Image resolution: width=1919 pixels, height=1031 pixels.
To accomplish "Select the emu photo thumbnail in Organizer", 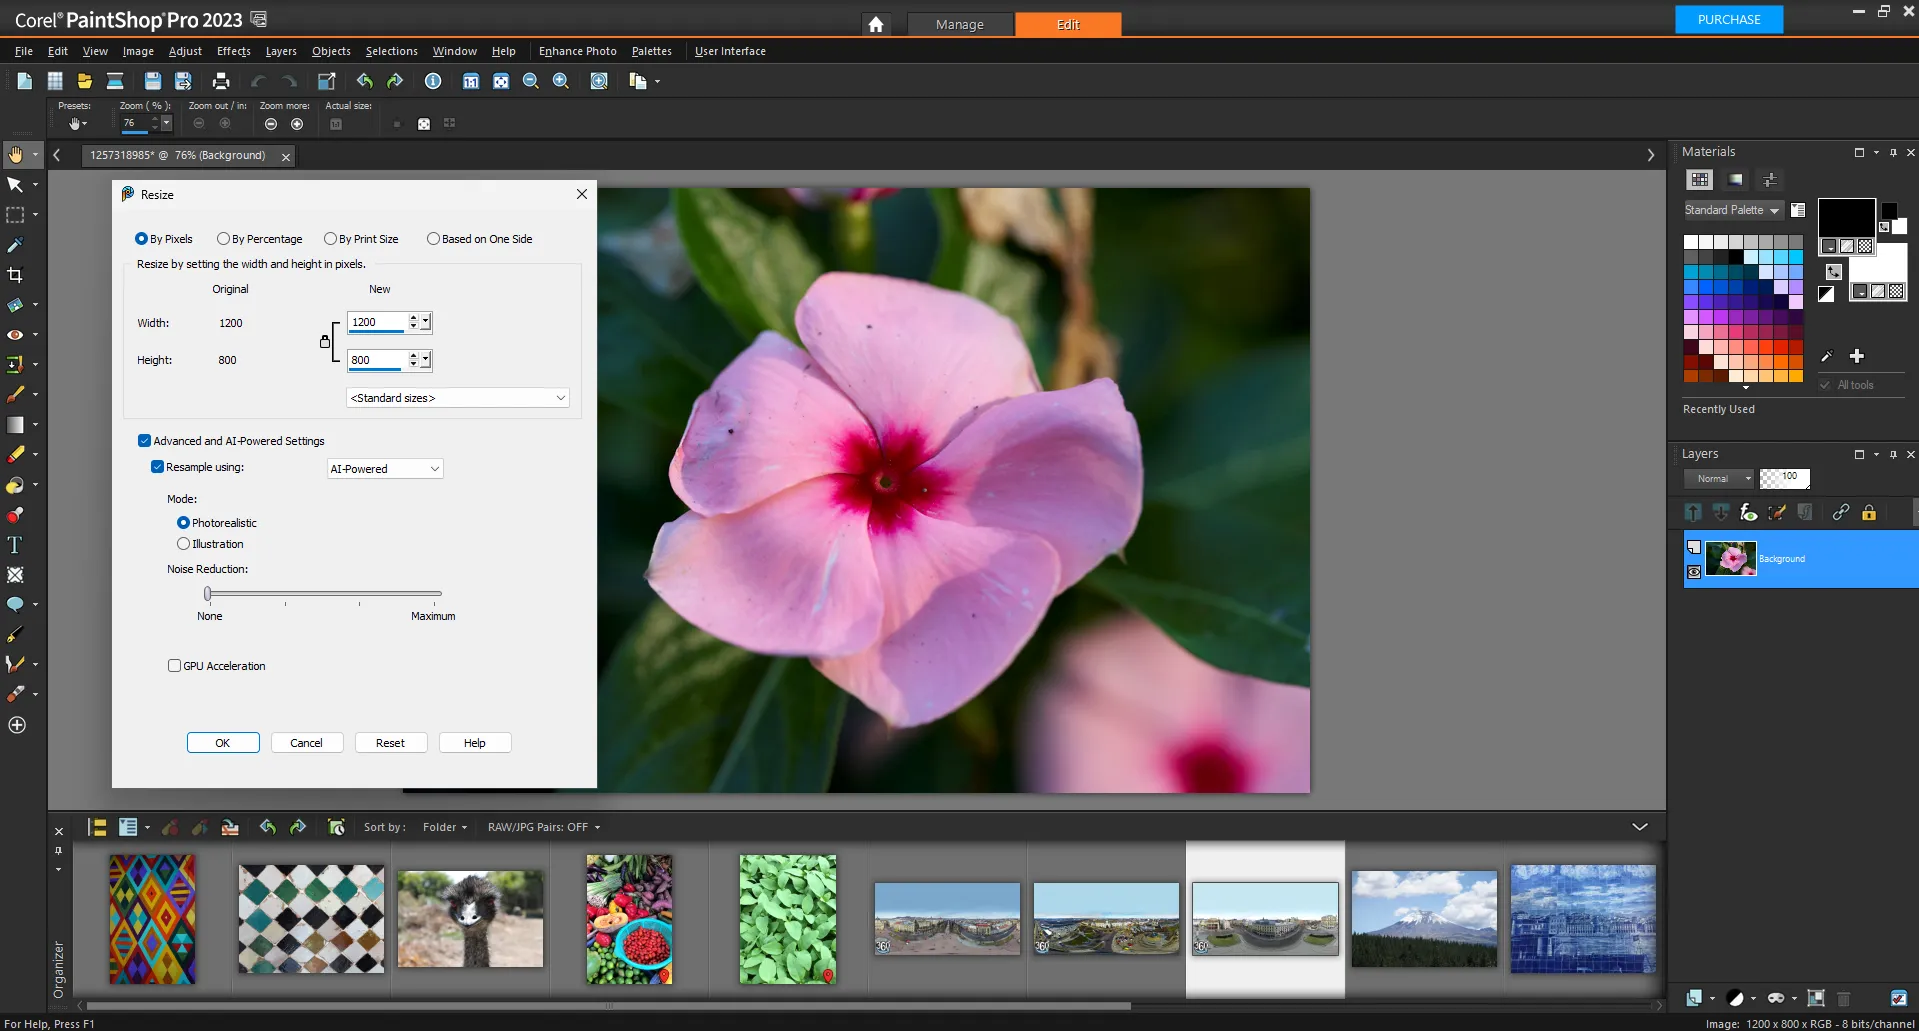I will [469, 918].
